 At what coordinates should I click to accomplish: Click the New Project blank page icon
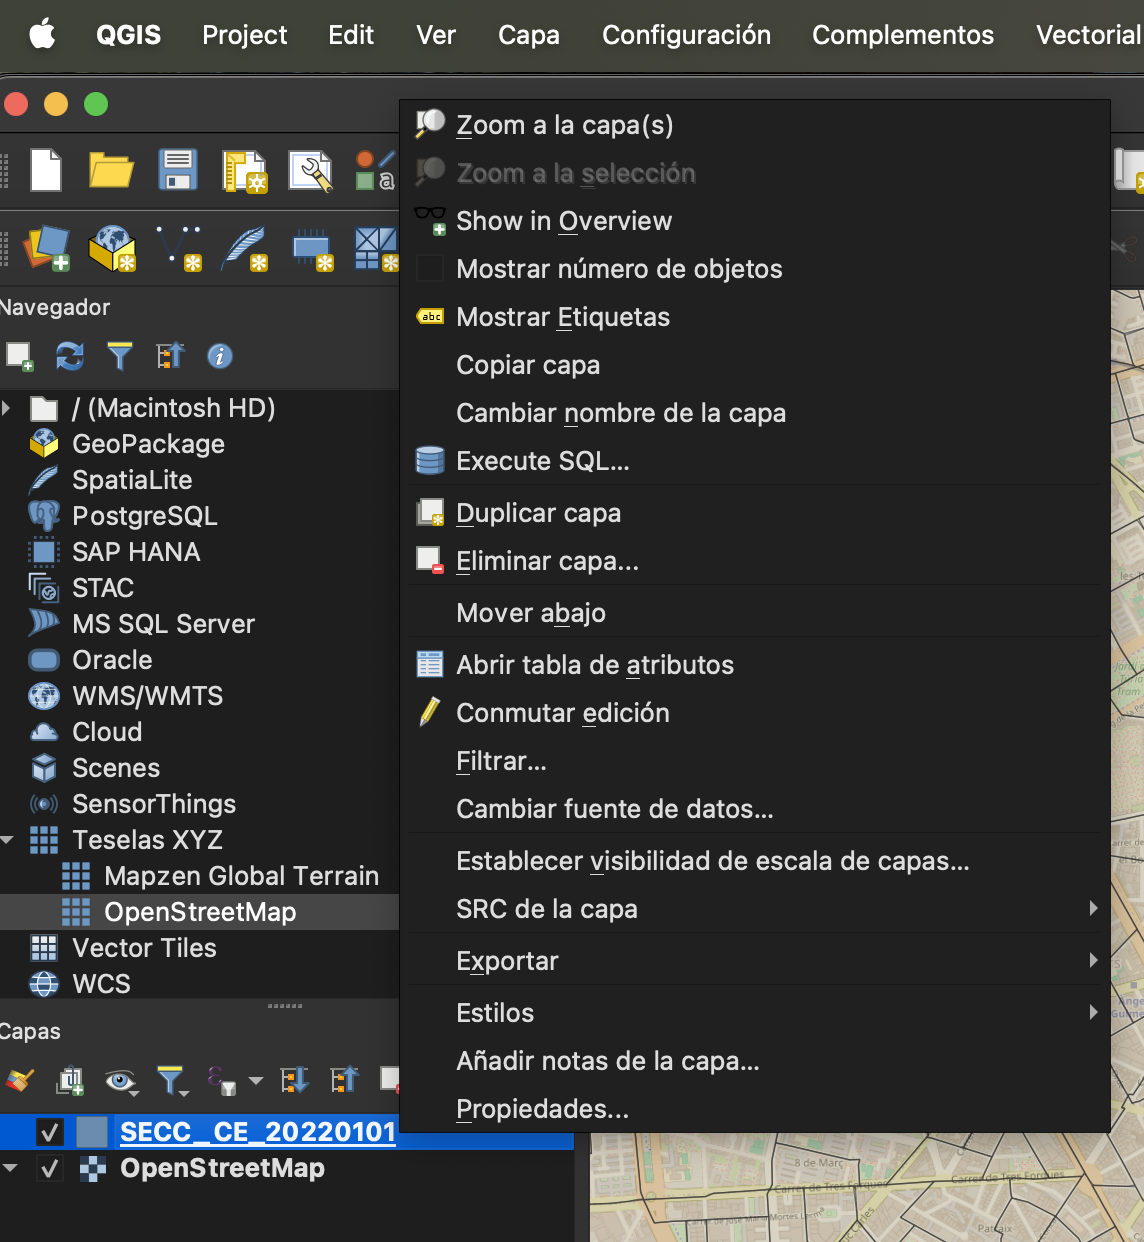pyautogui.click(x=46, y=170)
